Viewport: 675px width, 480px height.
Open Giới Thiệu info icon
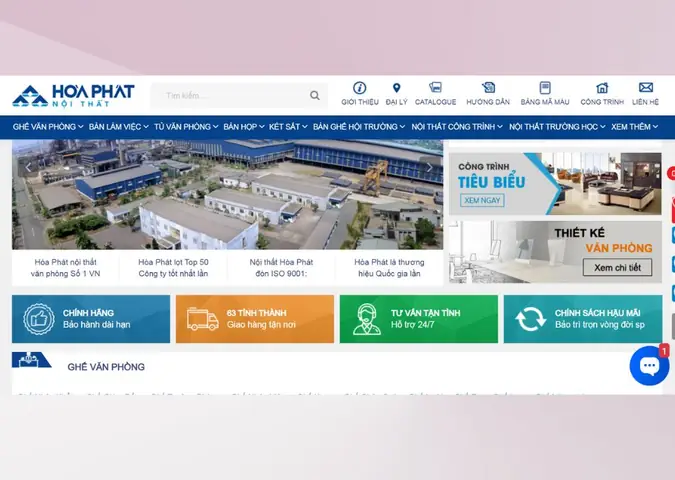click(x=359, y=88)
